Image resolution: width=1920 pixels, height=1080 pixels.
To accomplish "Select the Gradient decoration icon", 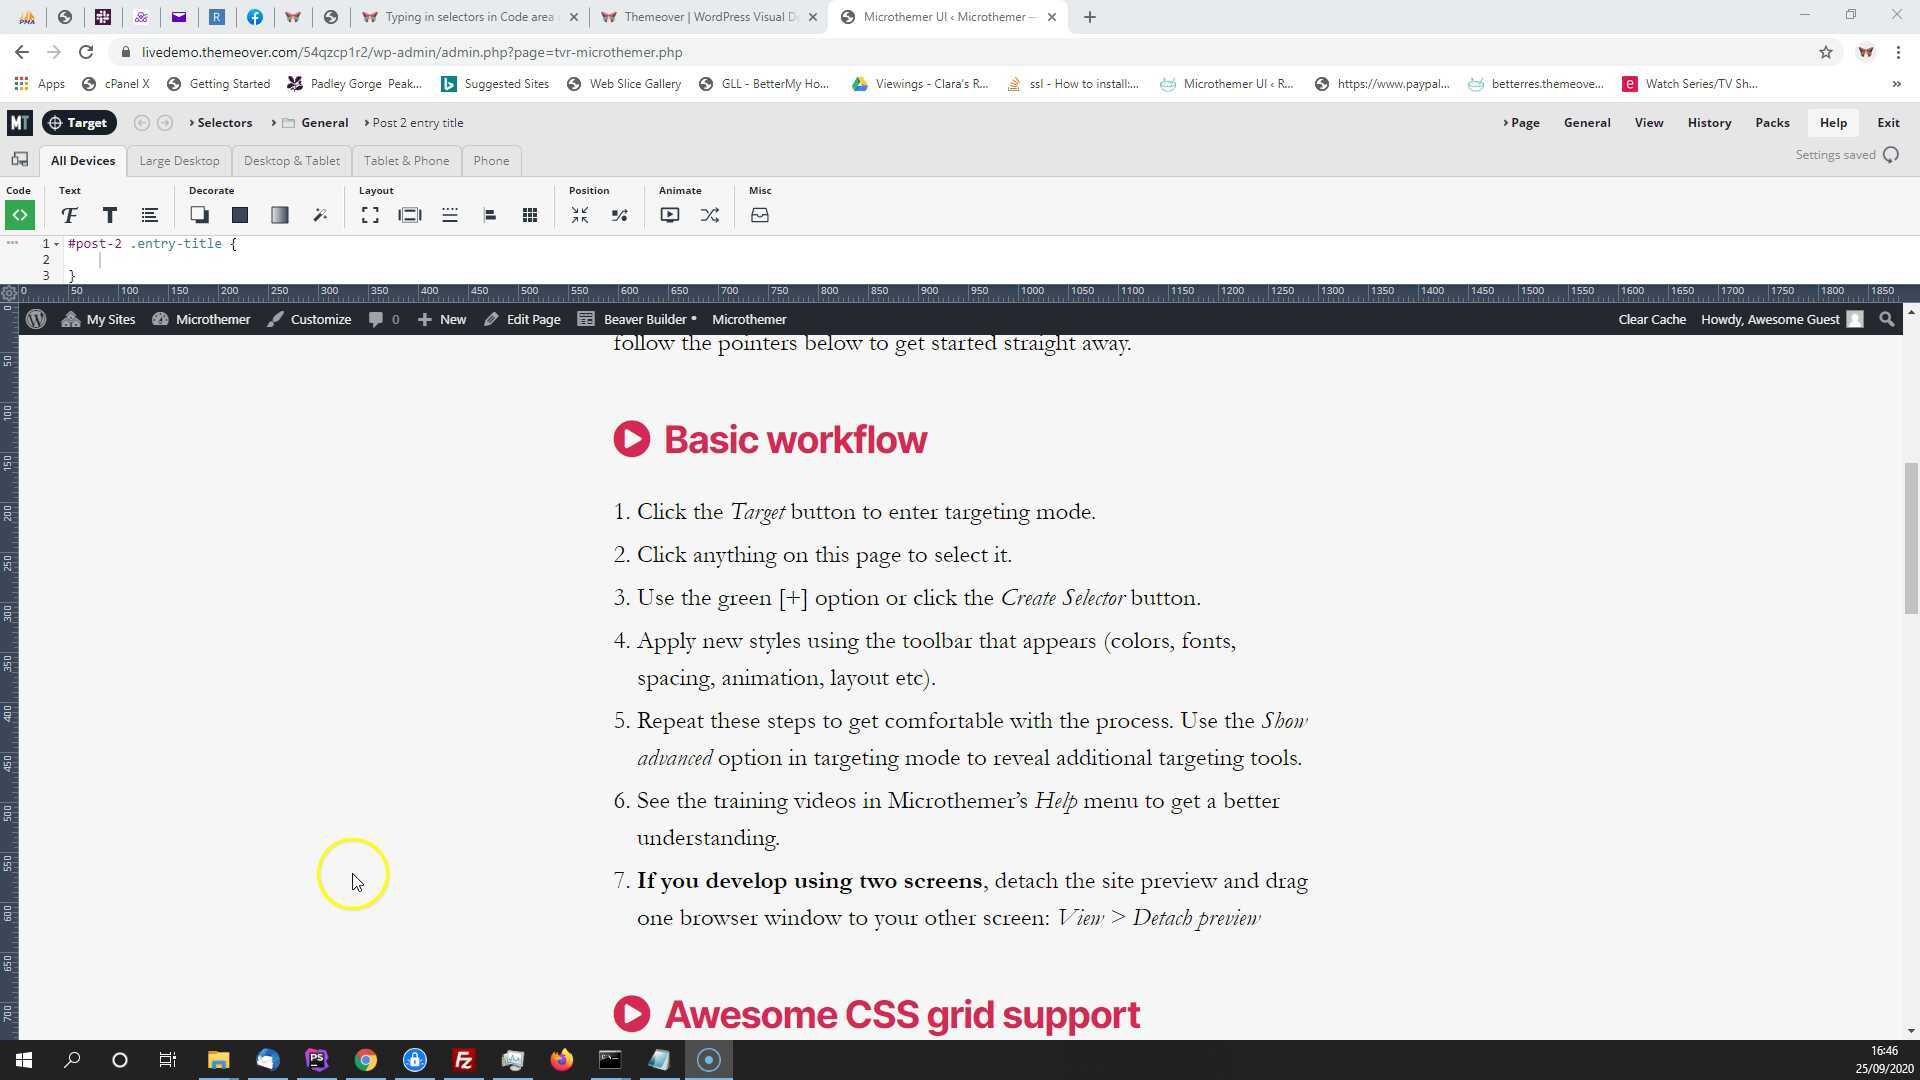I will (x=279, y=215).
